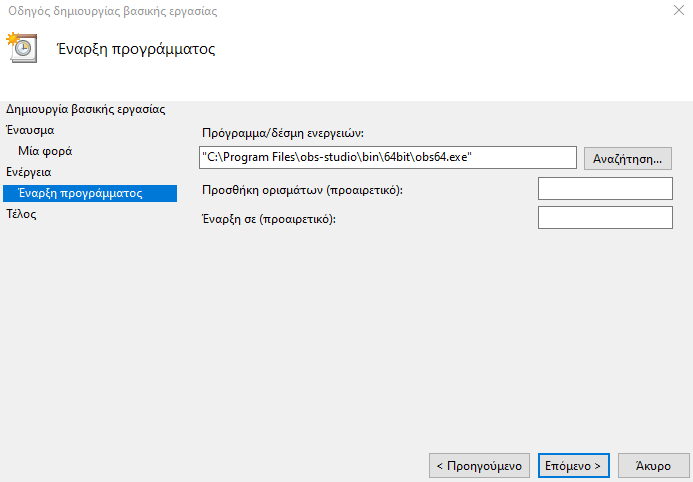This screenshot has width=693, height=482.
Task: Continue with the Επόμενο button
Action: pos(573,466)
